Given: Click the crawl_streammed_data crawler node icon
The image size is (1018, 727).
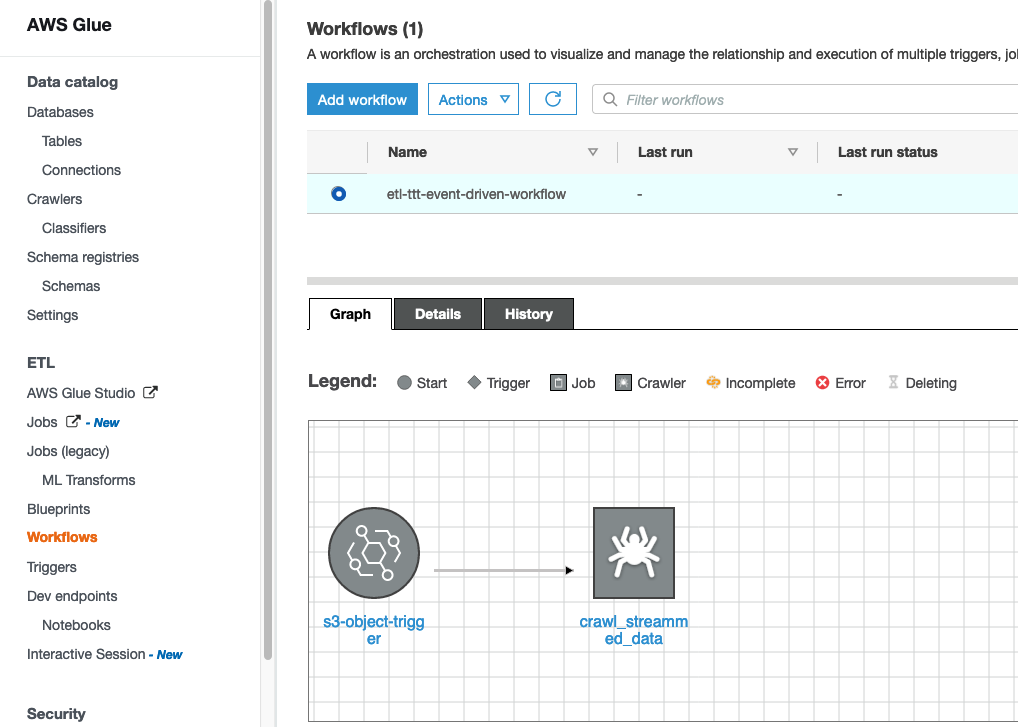Looking at the screenshot, I should [634, 553].
